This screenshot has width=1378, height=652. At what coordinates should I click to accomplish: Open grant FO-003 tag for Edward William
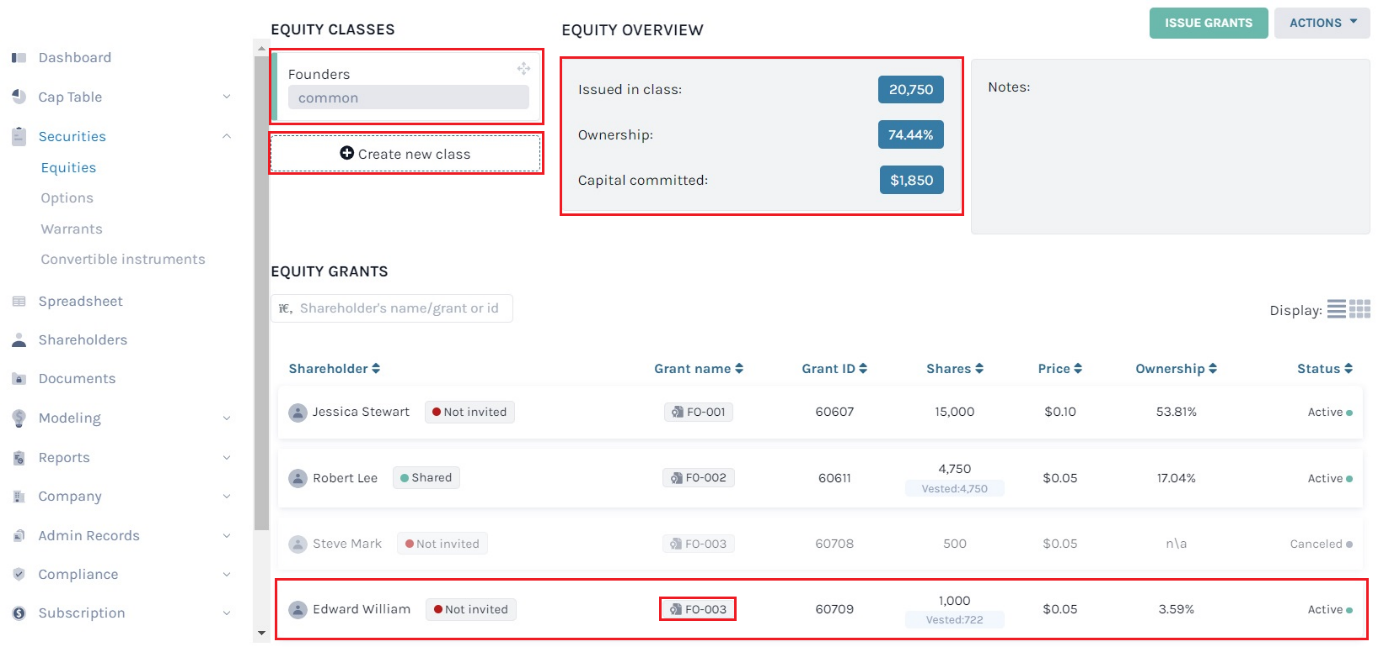[698, 609]
